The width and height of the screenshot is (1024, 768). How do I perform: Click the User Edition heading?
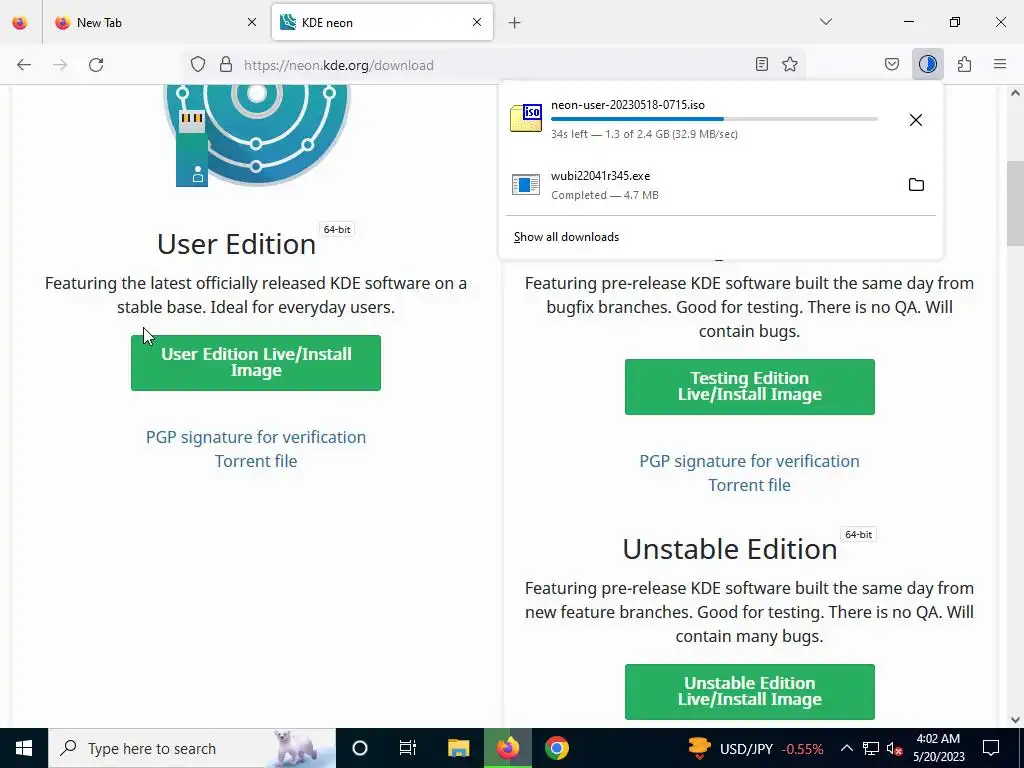point(236,244)
